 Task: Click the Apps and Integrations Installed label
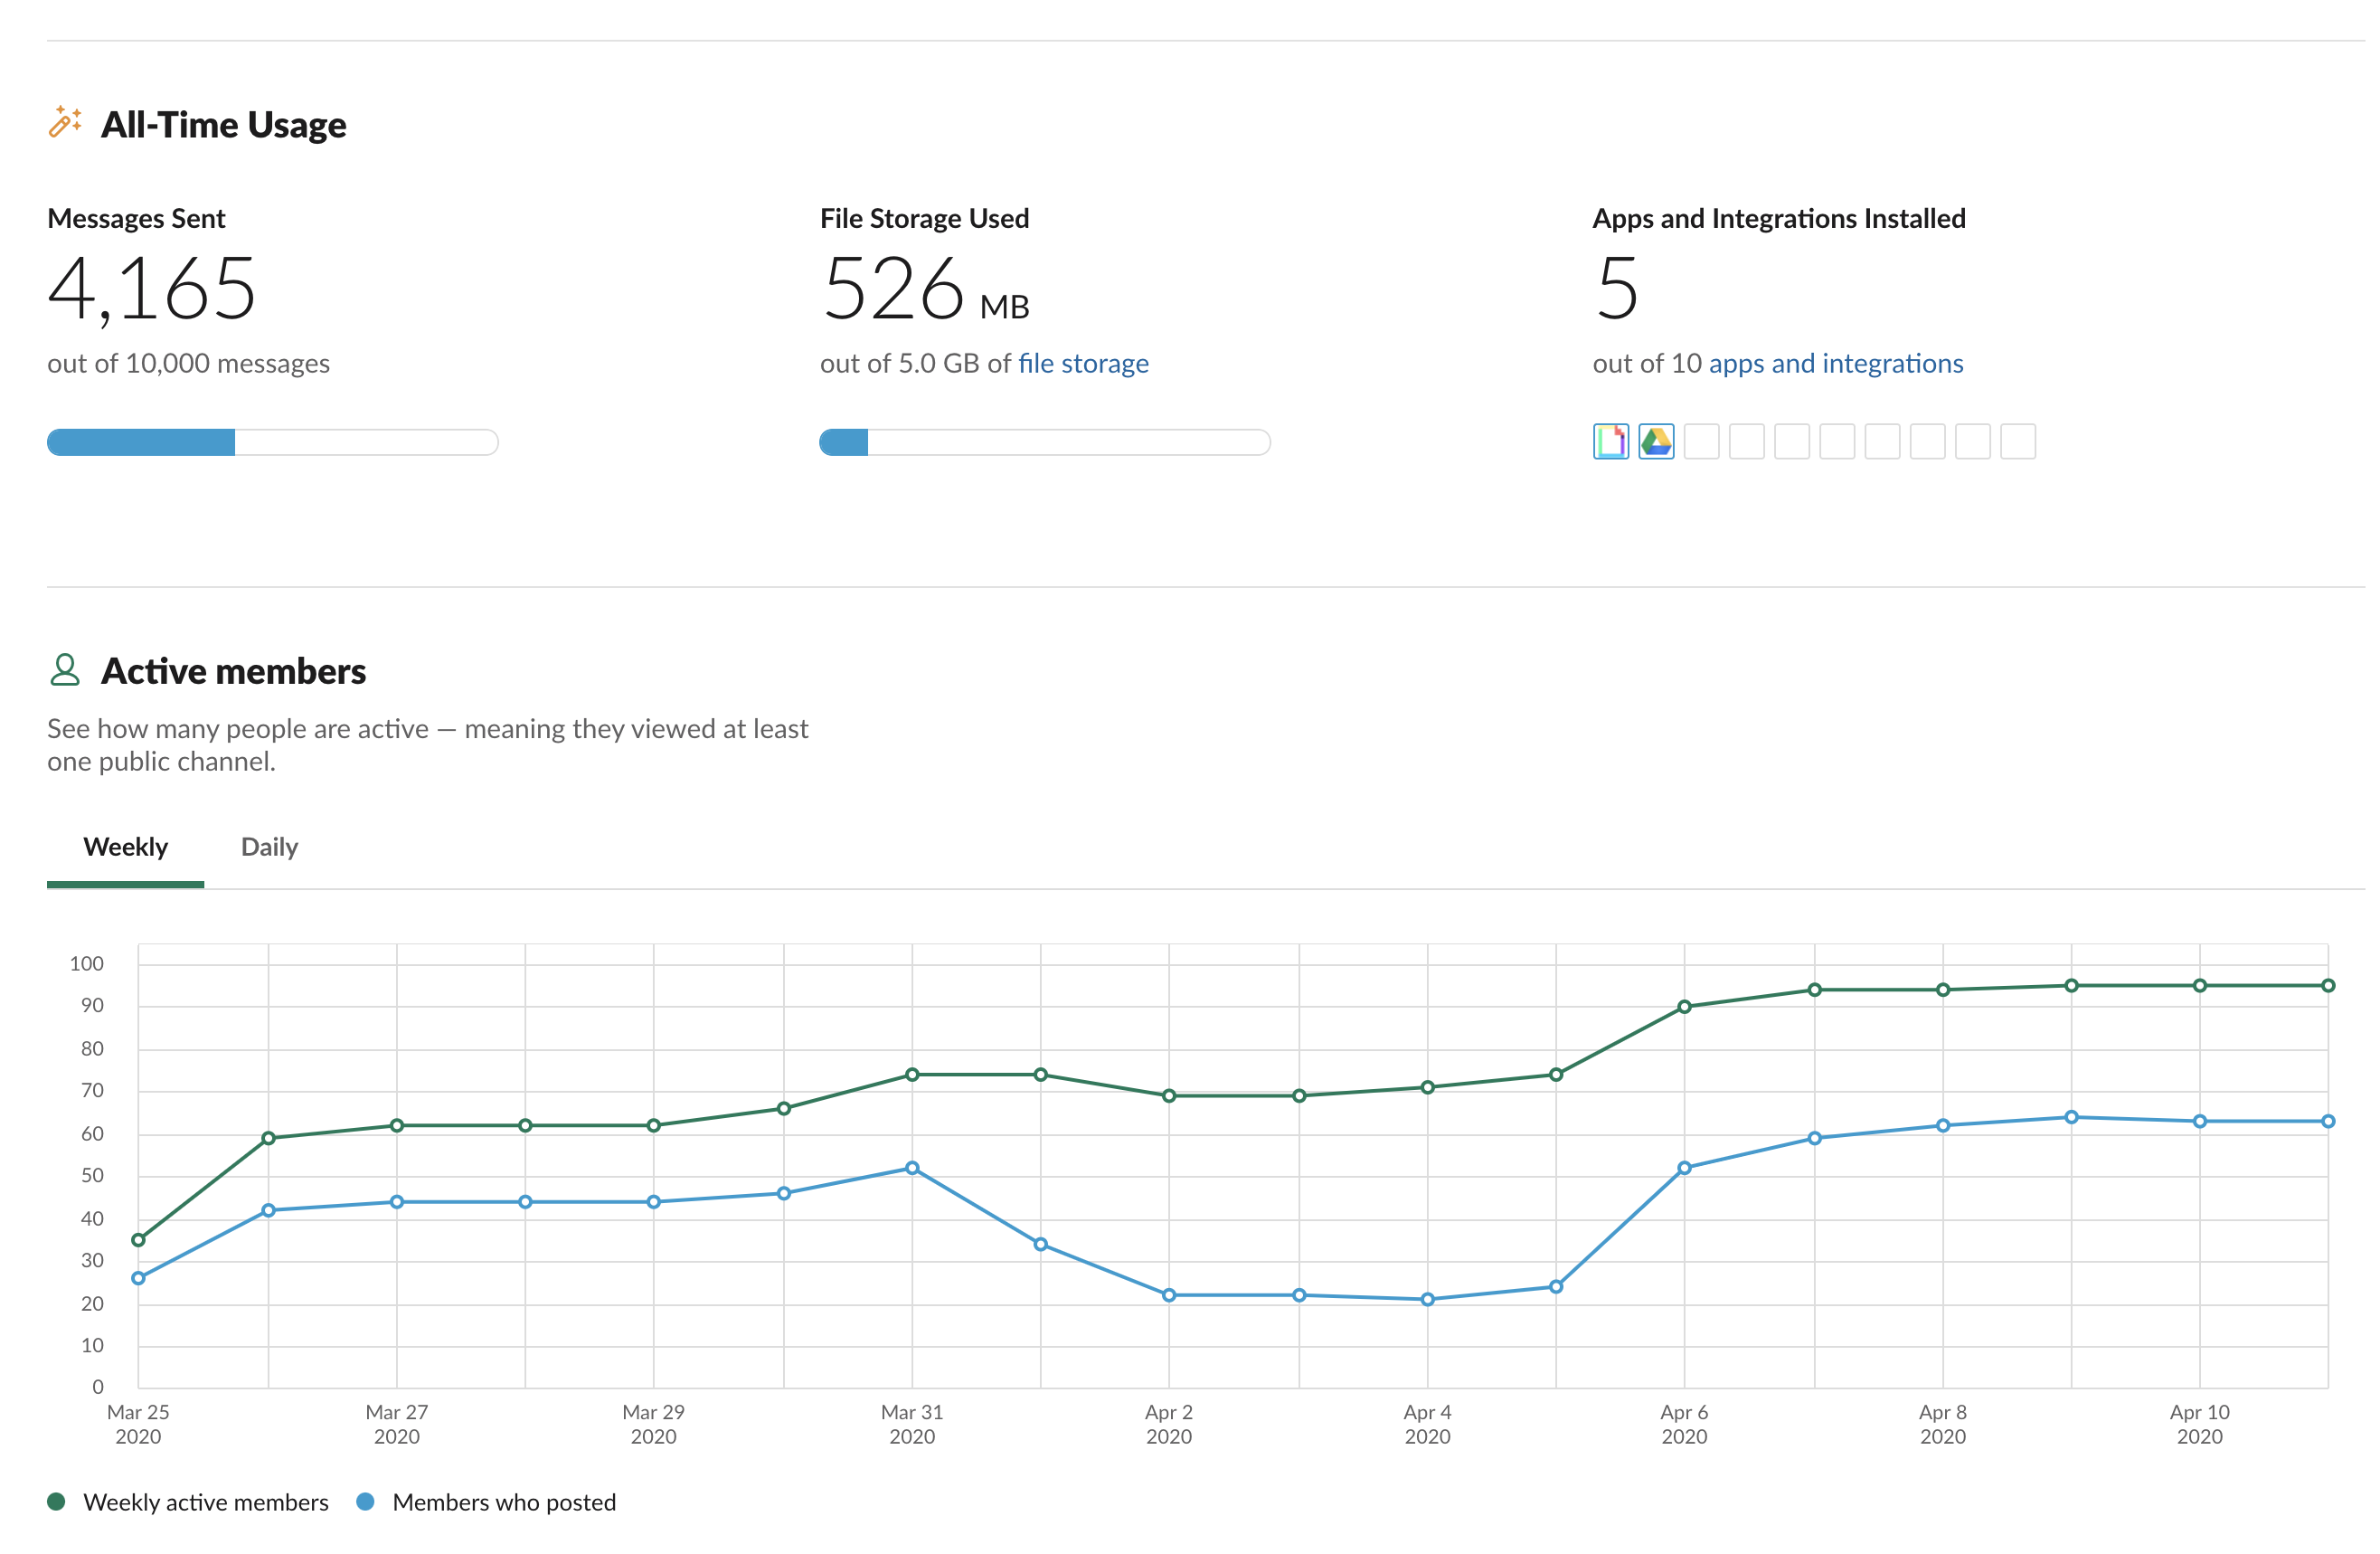click(x=1779, y=218)
